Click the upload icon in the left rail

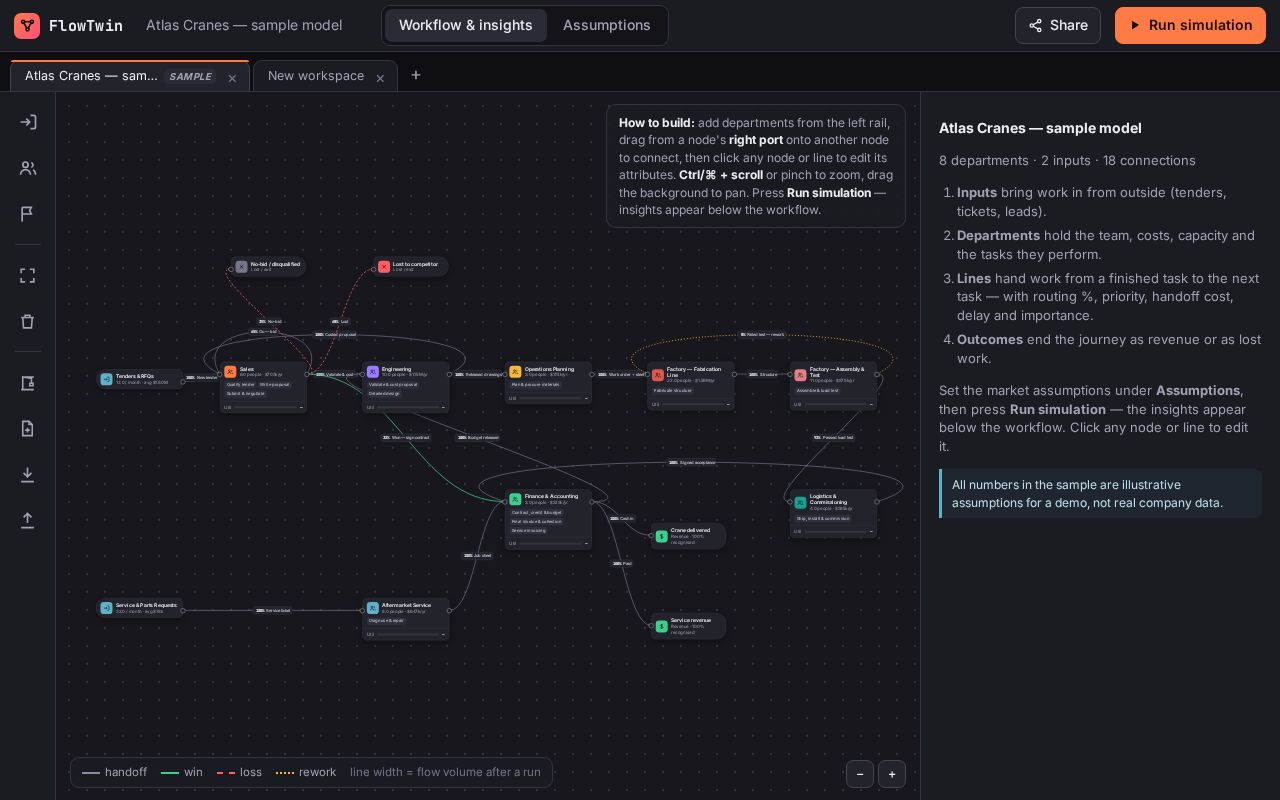click(x=28, y=520)
